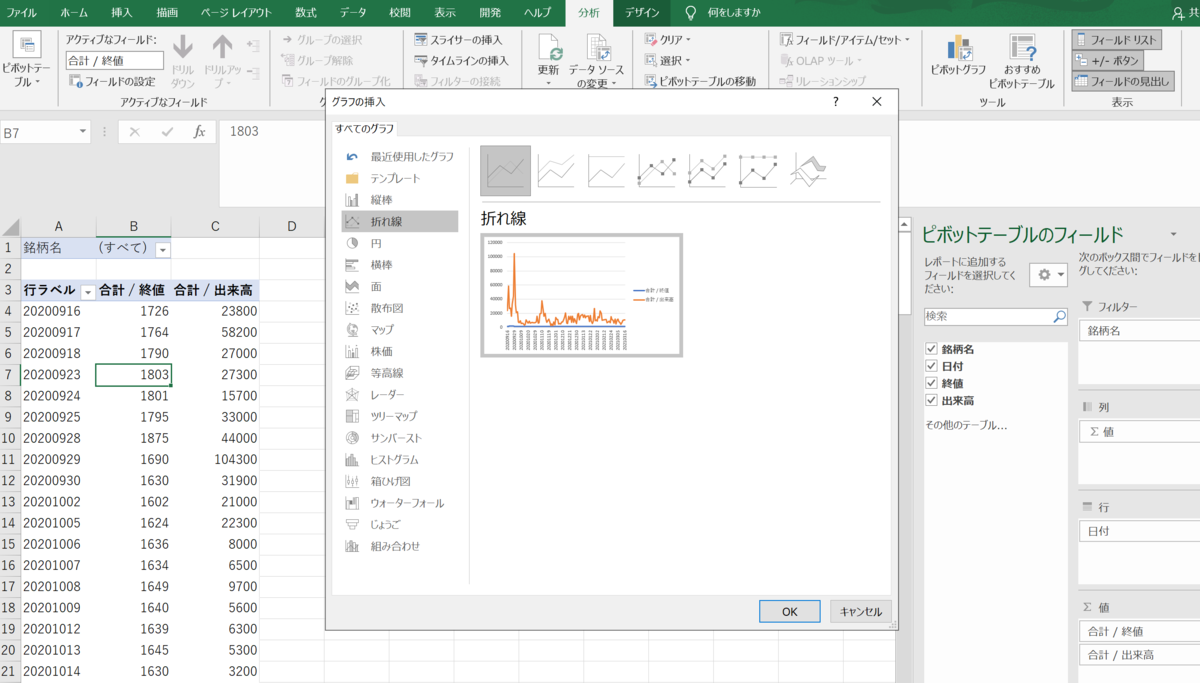
Task: Click フィールドの設定 button
Action: (113, 81)
